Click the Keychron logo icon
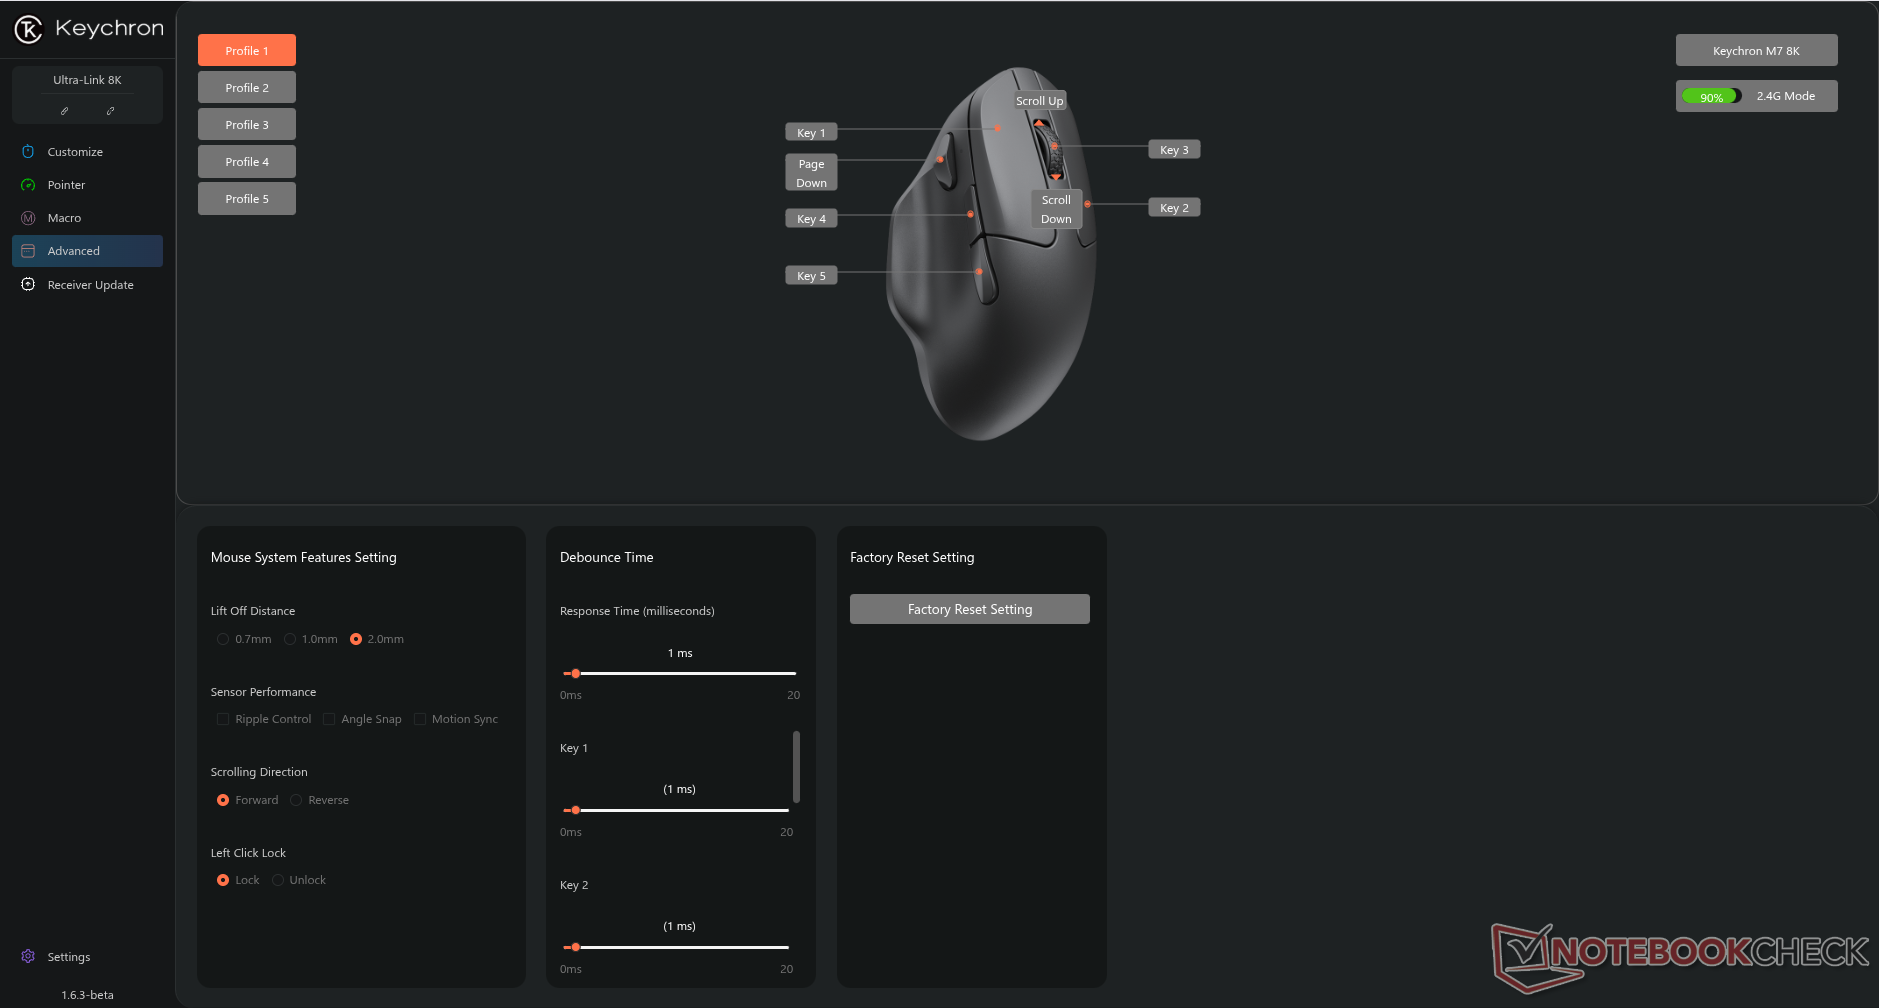 pyautogui.click(x=28, y=29)
